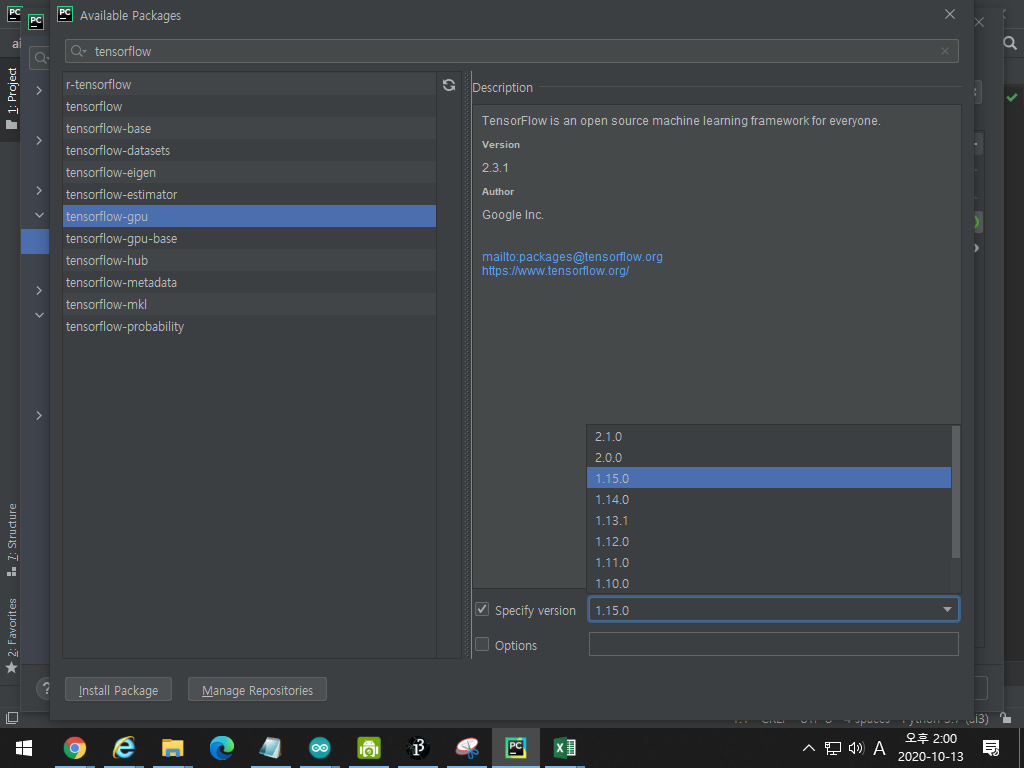The image size is (1024, 768).
Task: Select the tensorflow package row
Action: pos(249,106)
